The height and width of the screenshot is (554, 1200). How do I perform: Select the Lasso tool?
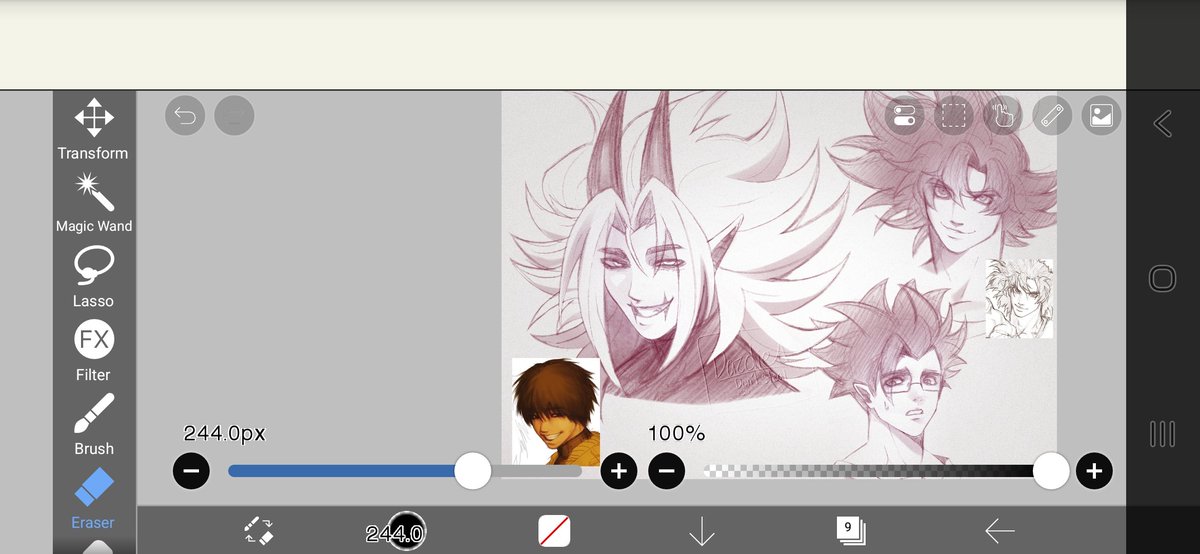point(93,277)
